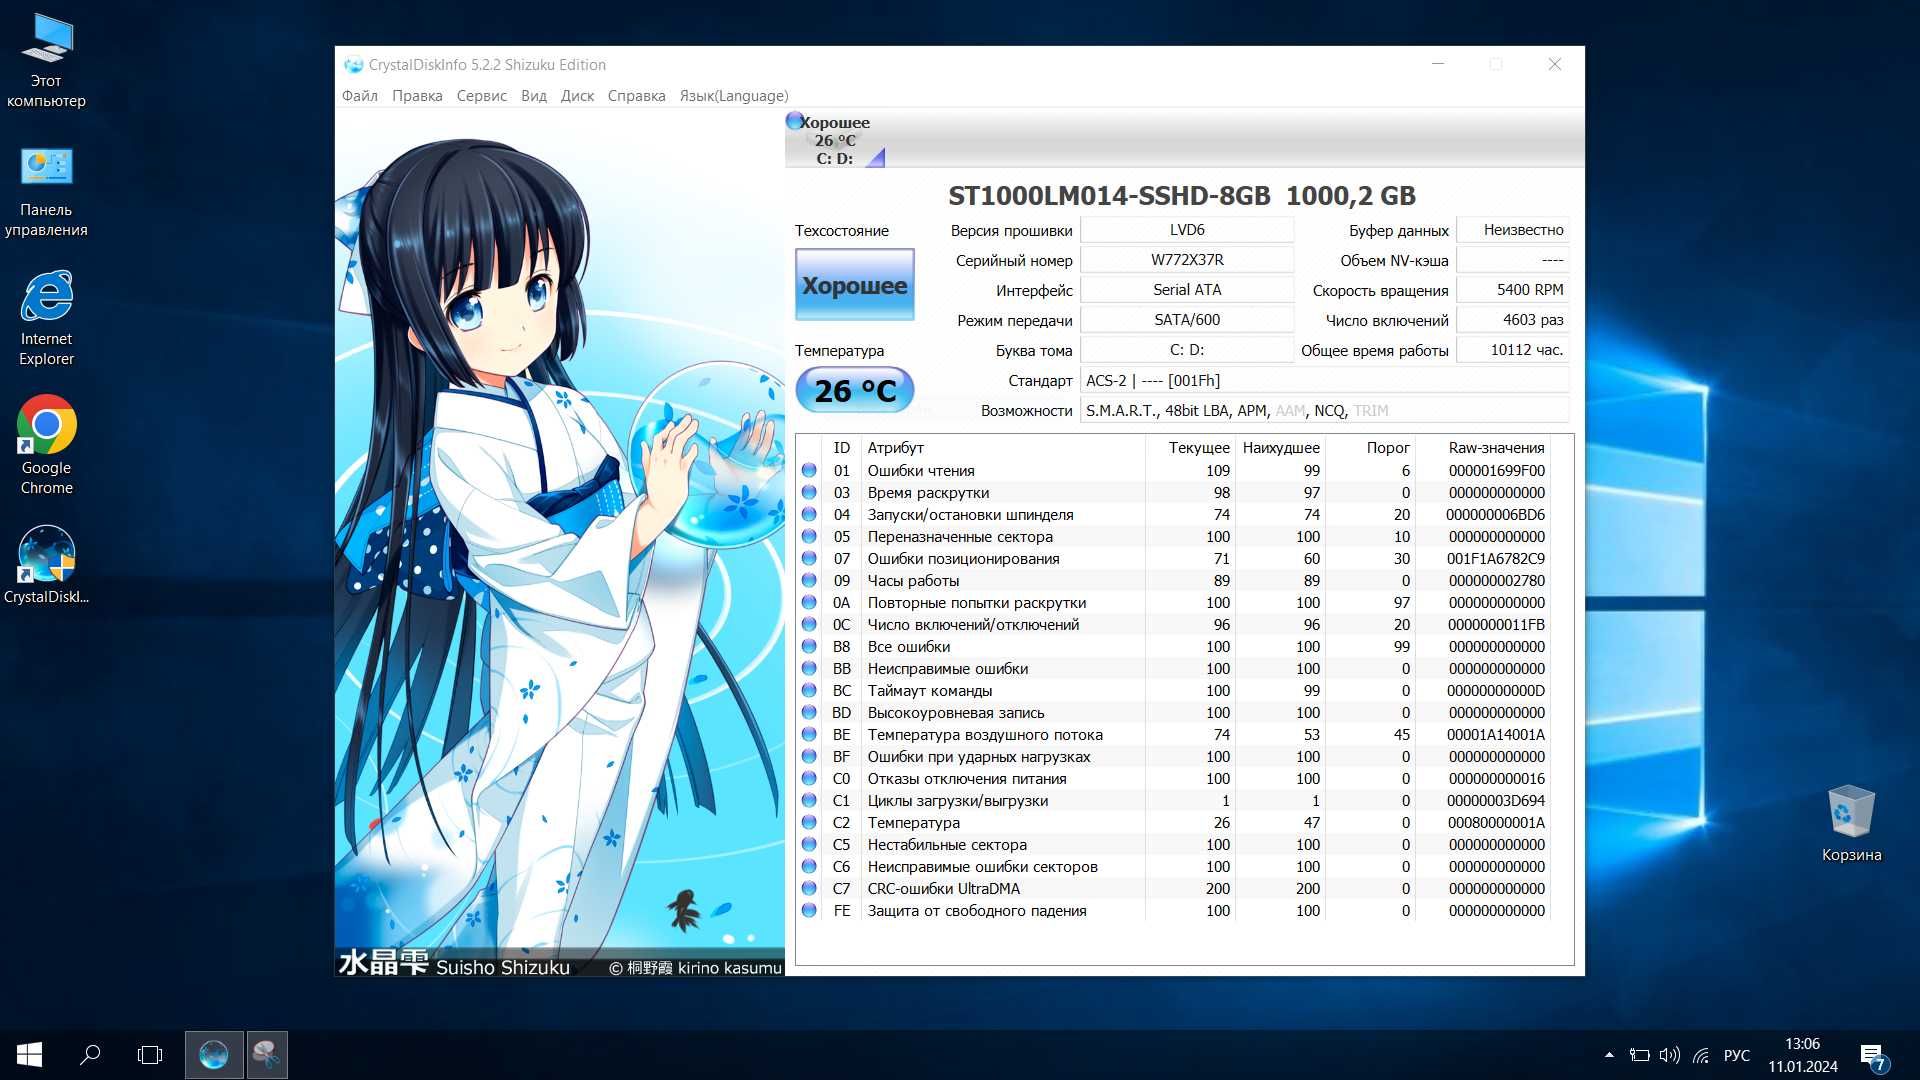
Task: Click the SATA/600 transfer mode field
Action: click(x=1187, y=320)
